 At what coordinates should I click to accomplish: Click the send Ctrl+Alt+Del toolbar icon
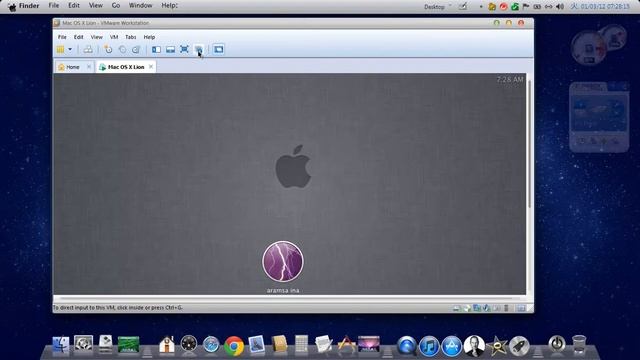point(88,49)
